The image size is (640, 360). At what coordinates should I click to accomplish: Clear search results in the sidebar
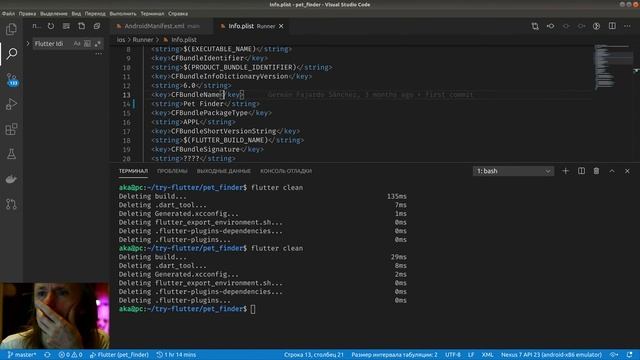(x=66, y=26)
